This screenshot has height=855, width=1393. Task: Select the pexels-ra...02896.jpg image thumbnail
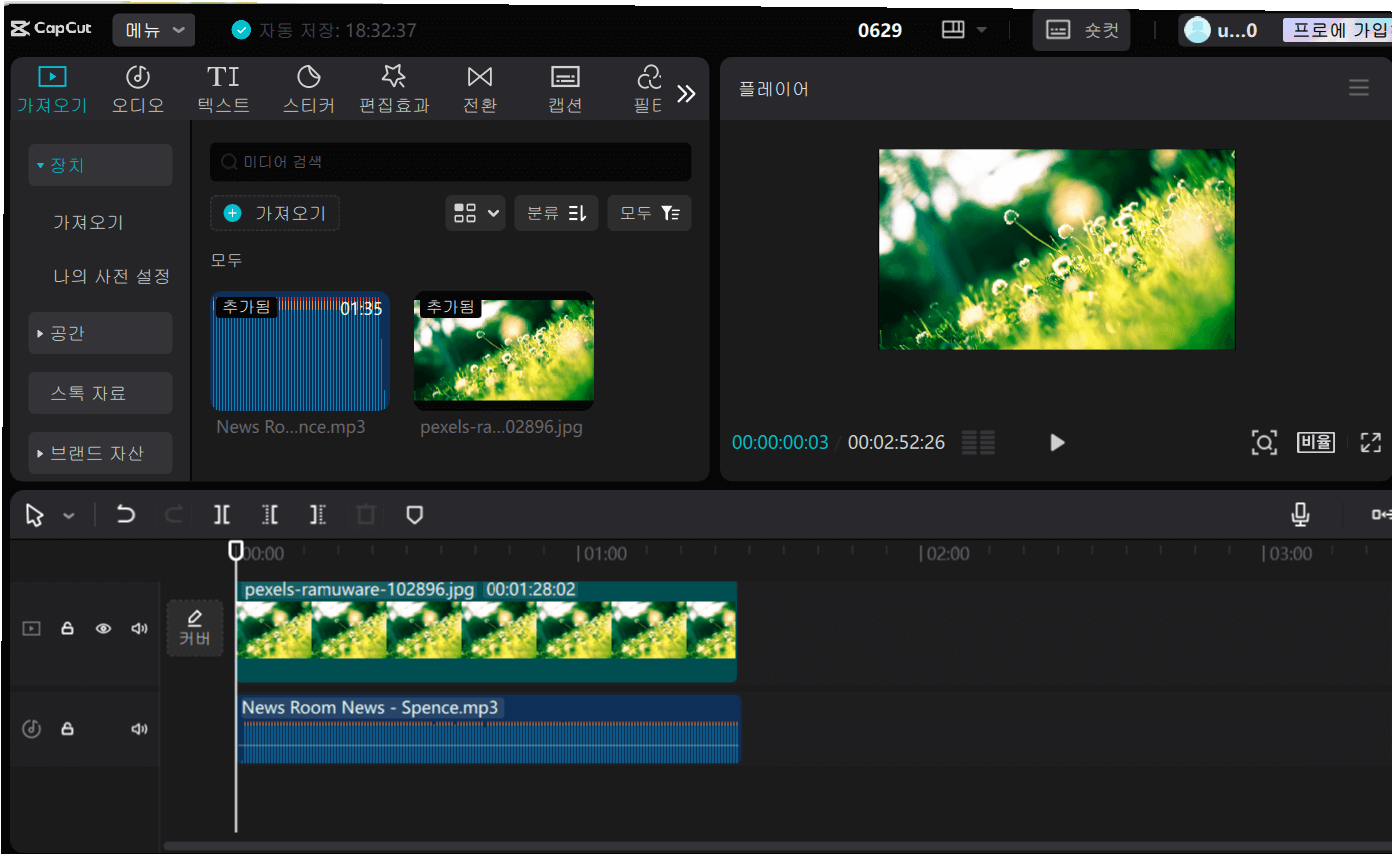[x=504, y=351]
